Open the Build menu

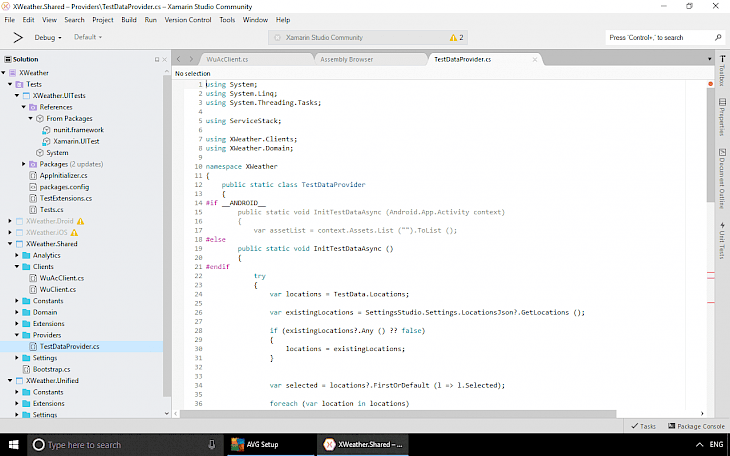[x=129, y=20]
